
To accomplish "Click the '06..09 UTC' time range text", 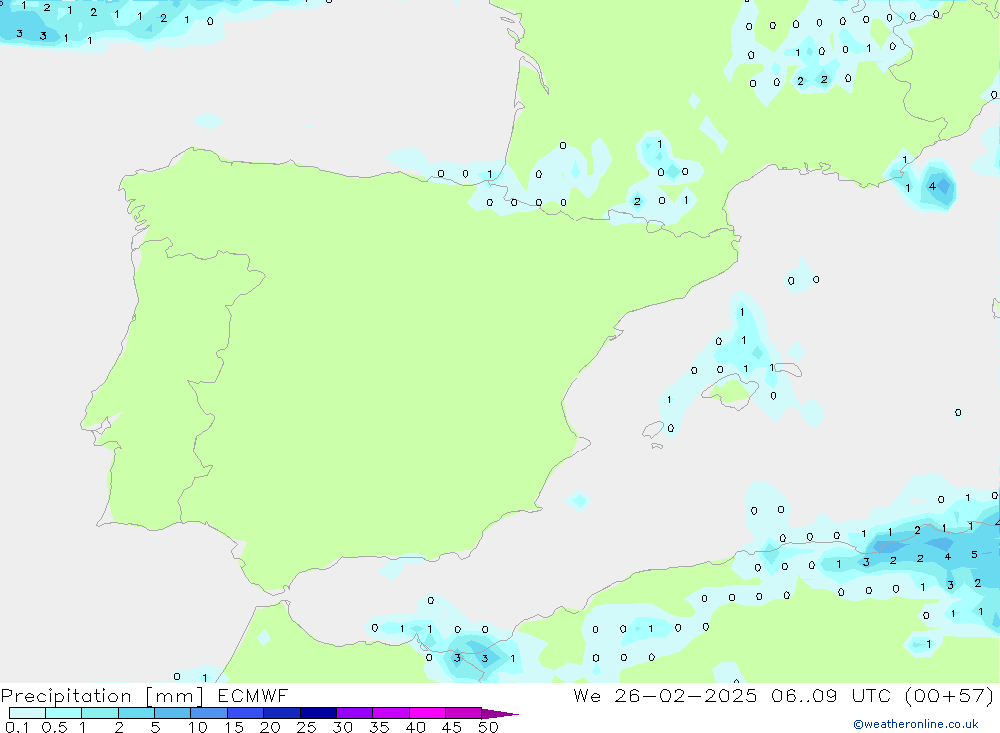I will [830, 695].
